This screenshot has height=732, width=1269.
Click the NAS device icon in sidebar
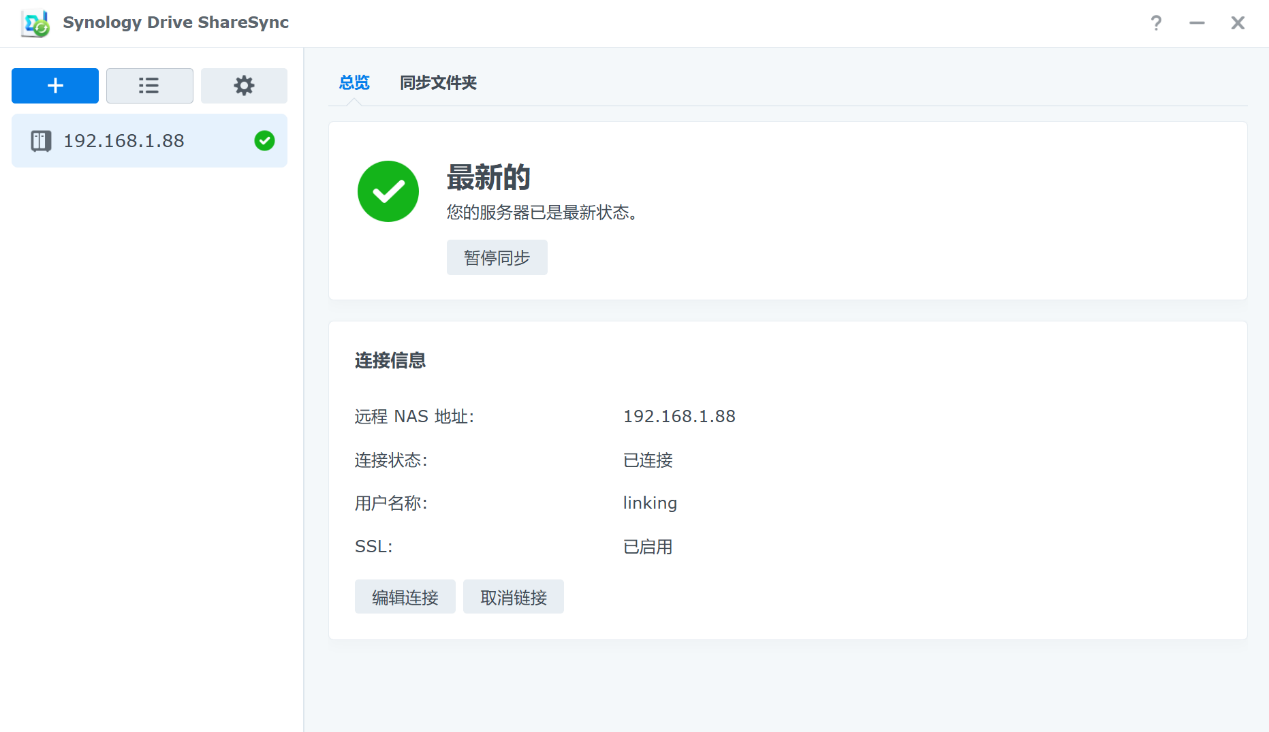[x=41, y=141]
